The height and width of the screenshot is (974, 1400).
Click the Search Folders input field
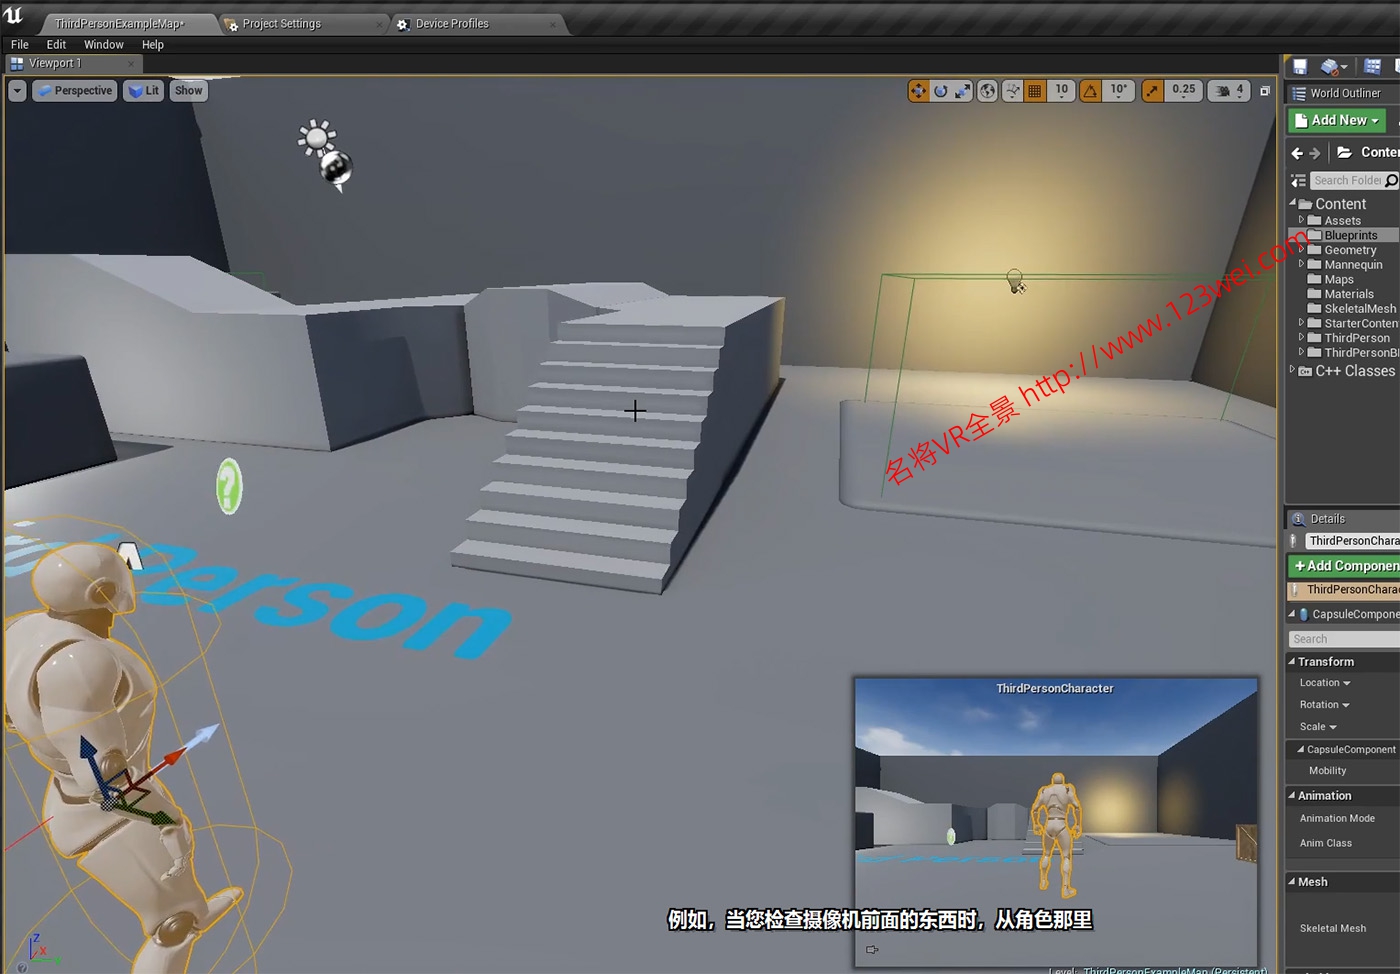coord(1346,181)
